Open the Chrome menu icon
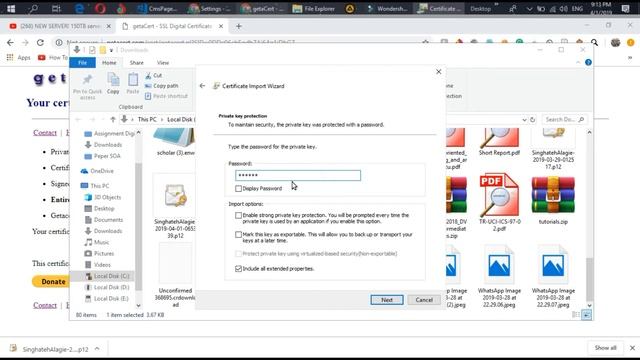This screenshot has width=640, height=360. click(631, 42)
